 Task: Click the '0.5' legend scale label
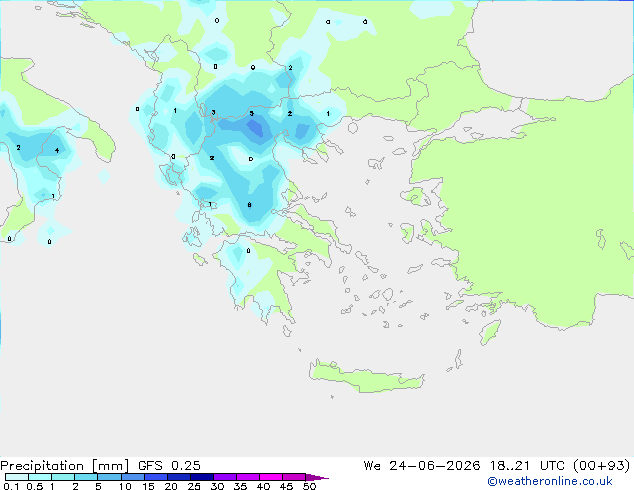coord(35,486)
